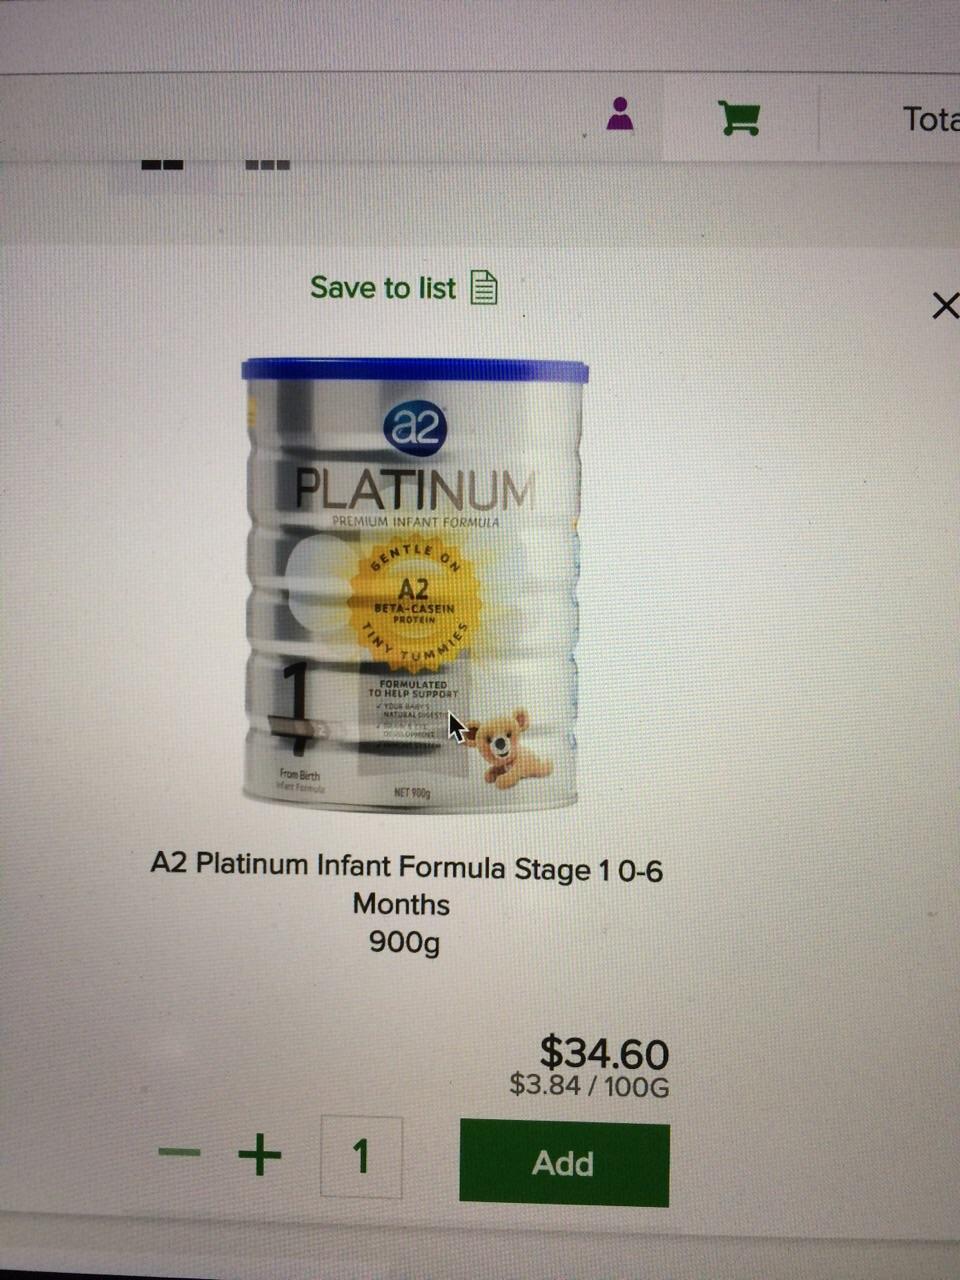Click the Total label in the header
Image resolution: width=960 pixels, height=1280 pixels.
click(x=931, y=119)
